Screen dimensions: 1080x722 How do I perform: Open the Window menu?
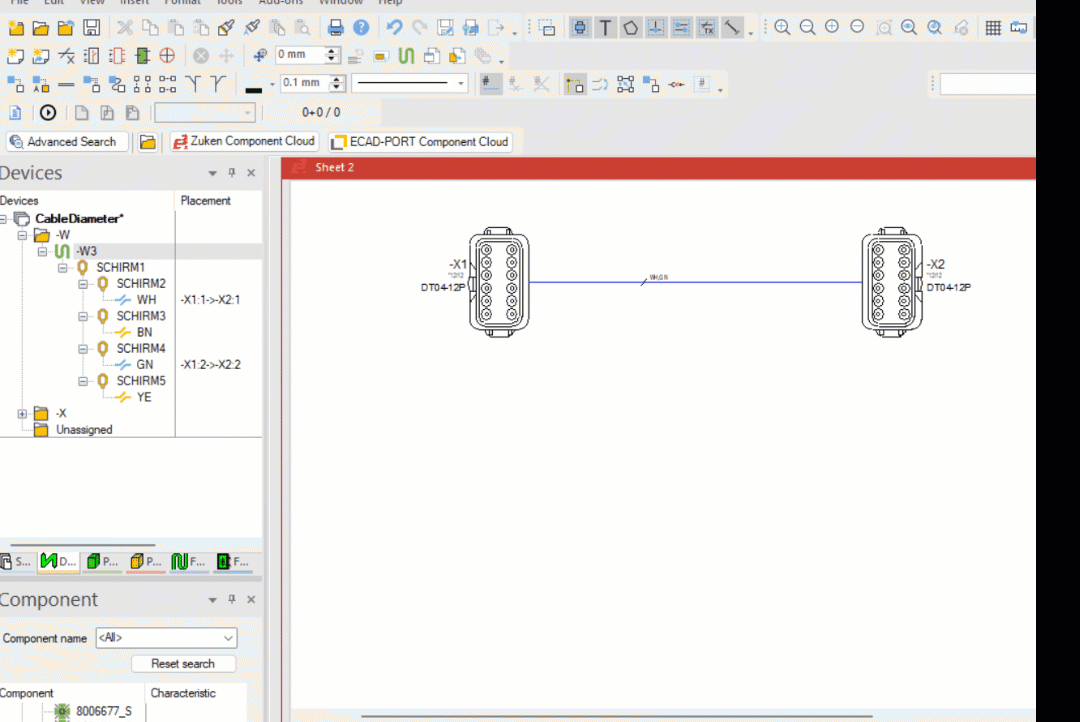[340, 3]
